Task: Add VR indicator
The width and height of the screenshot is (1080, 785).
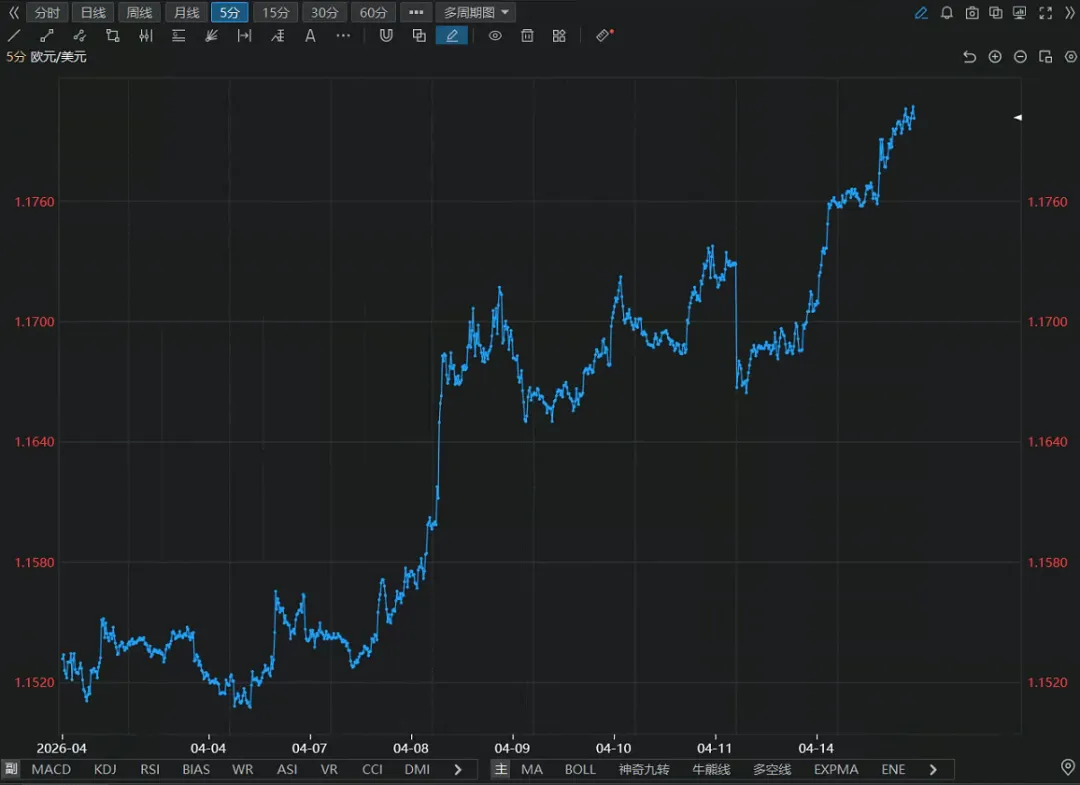Action: click(329, 769)
